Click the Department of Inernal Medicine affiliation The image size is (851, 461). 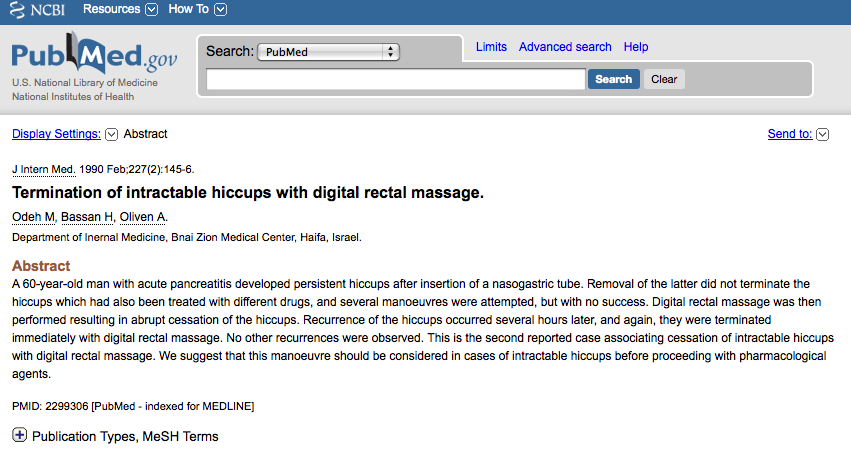coord(187,237)
